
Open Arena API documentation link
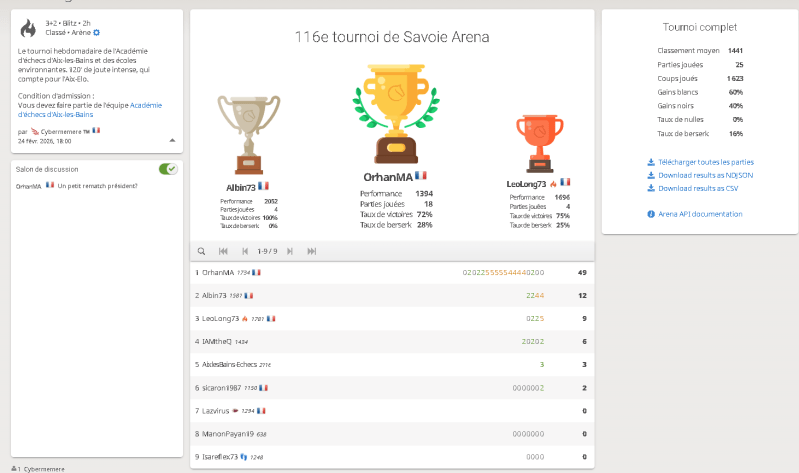coord(700,214)
